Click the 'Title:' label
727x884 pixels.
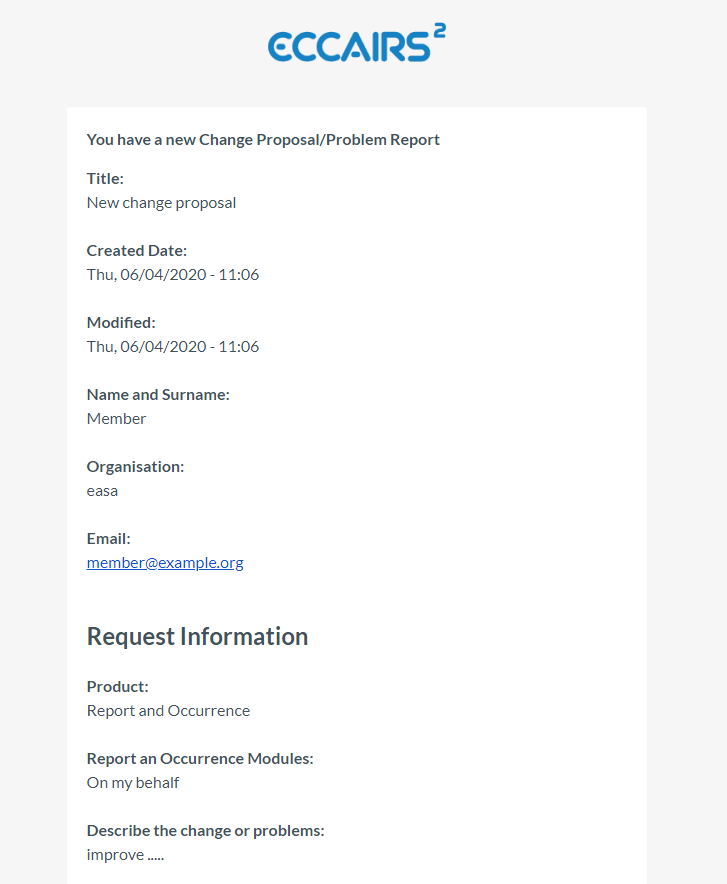[105, 179]
